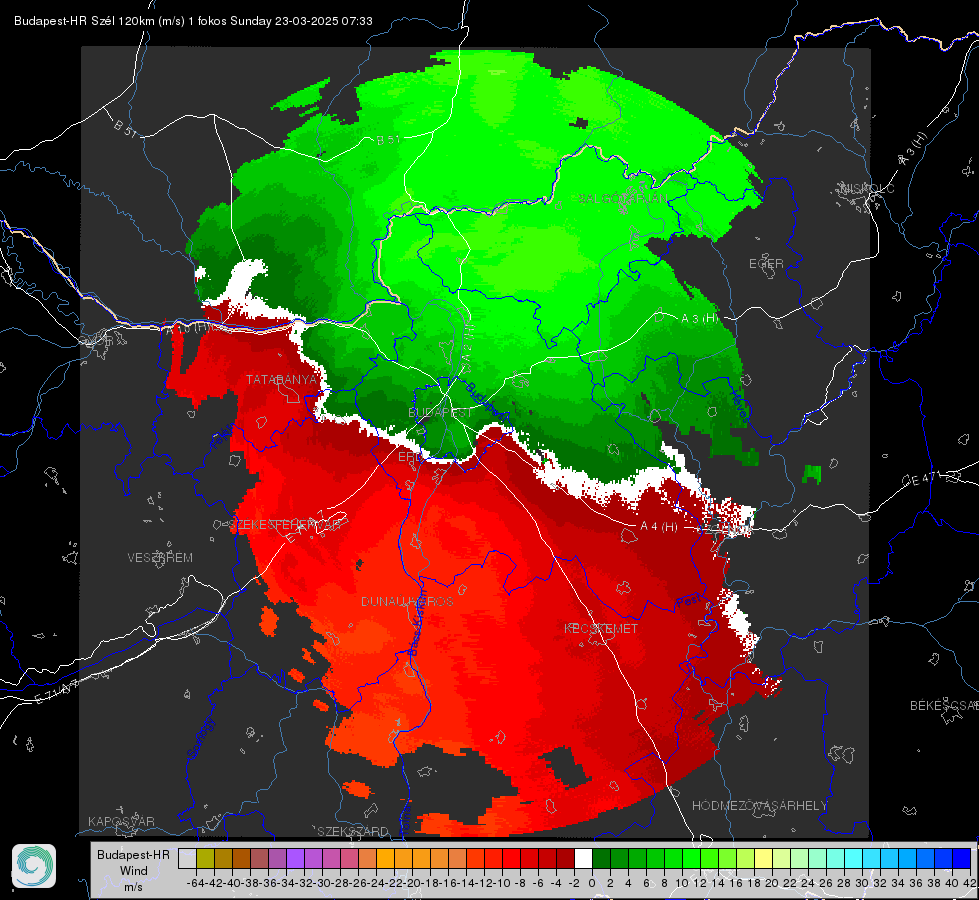Click the radar title text with date
Screen dimensions: 979x900
click(x=193, y=21)
